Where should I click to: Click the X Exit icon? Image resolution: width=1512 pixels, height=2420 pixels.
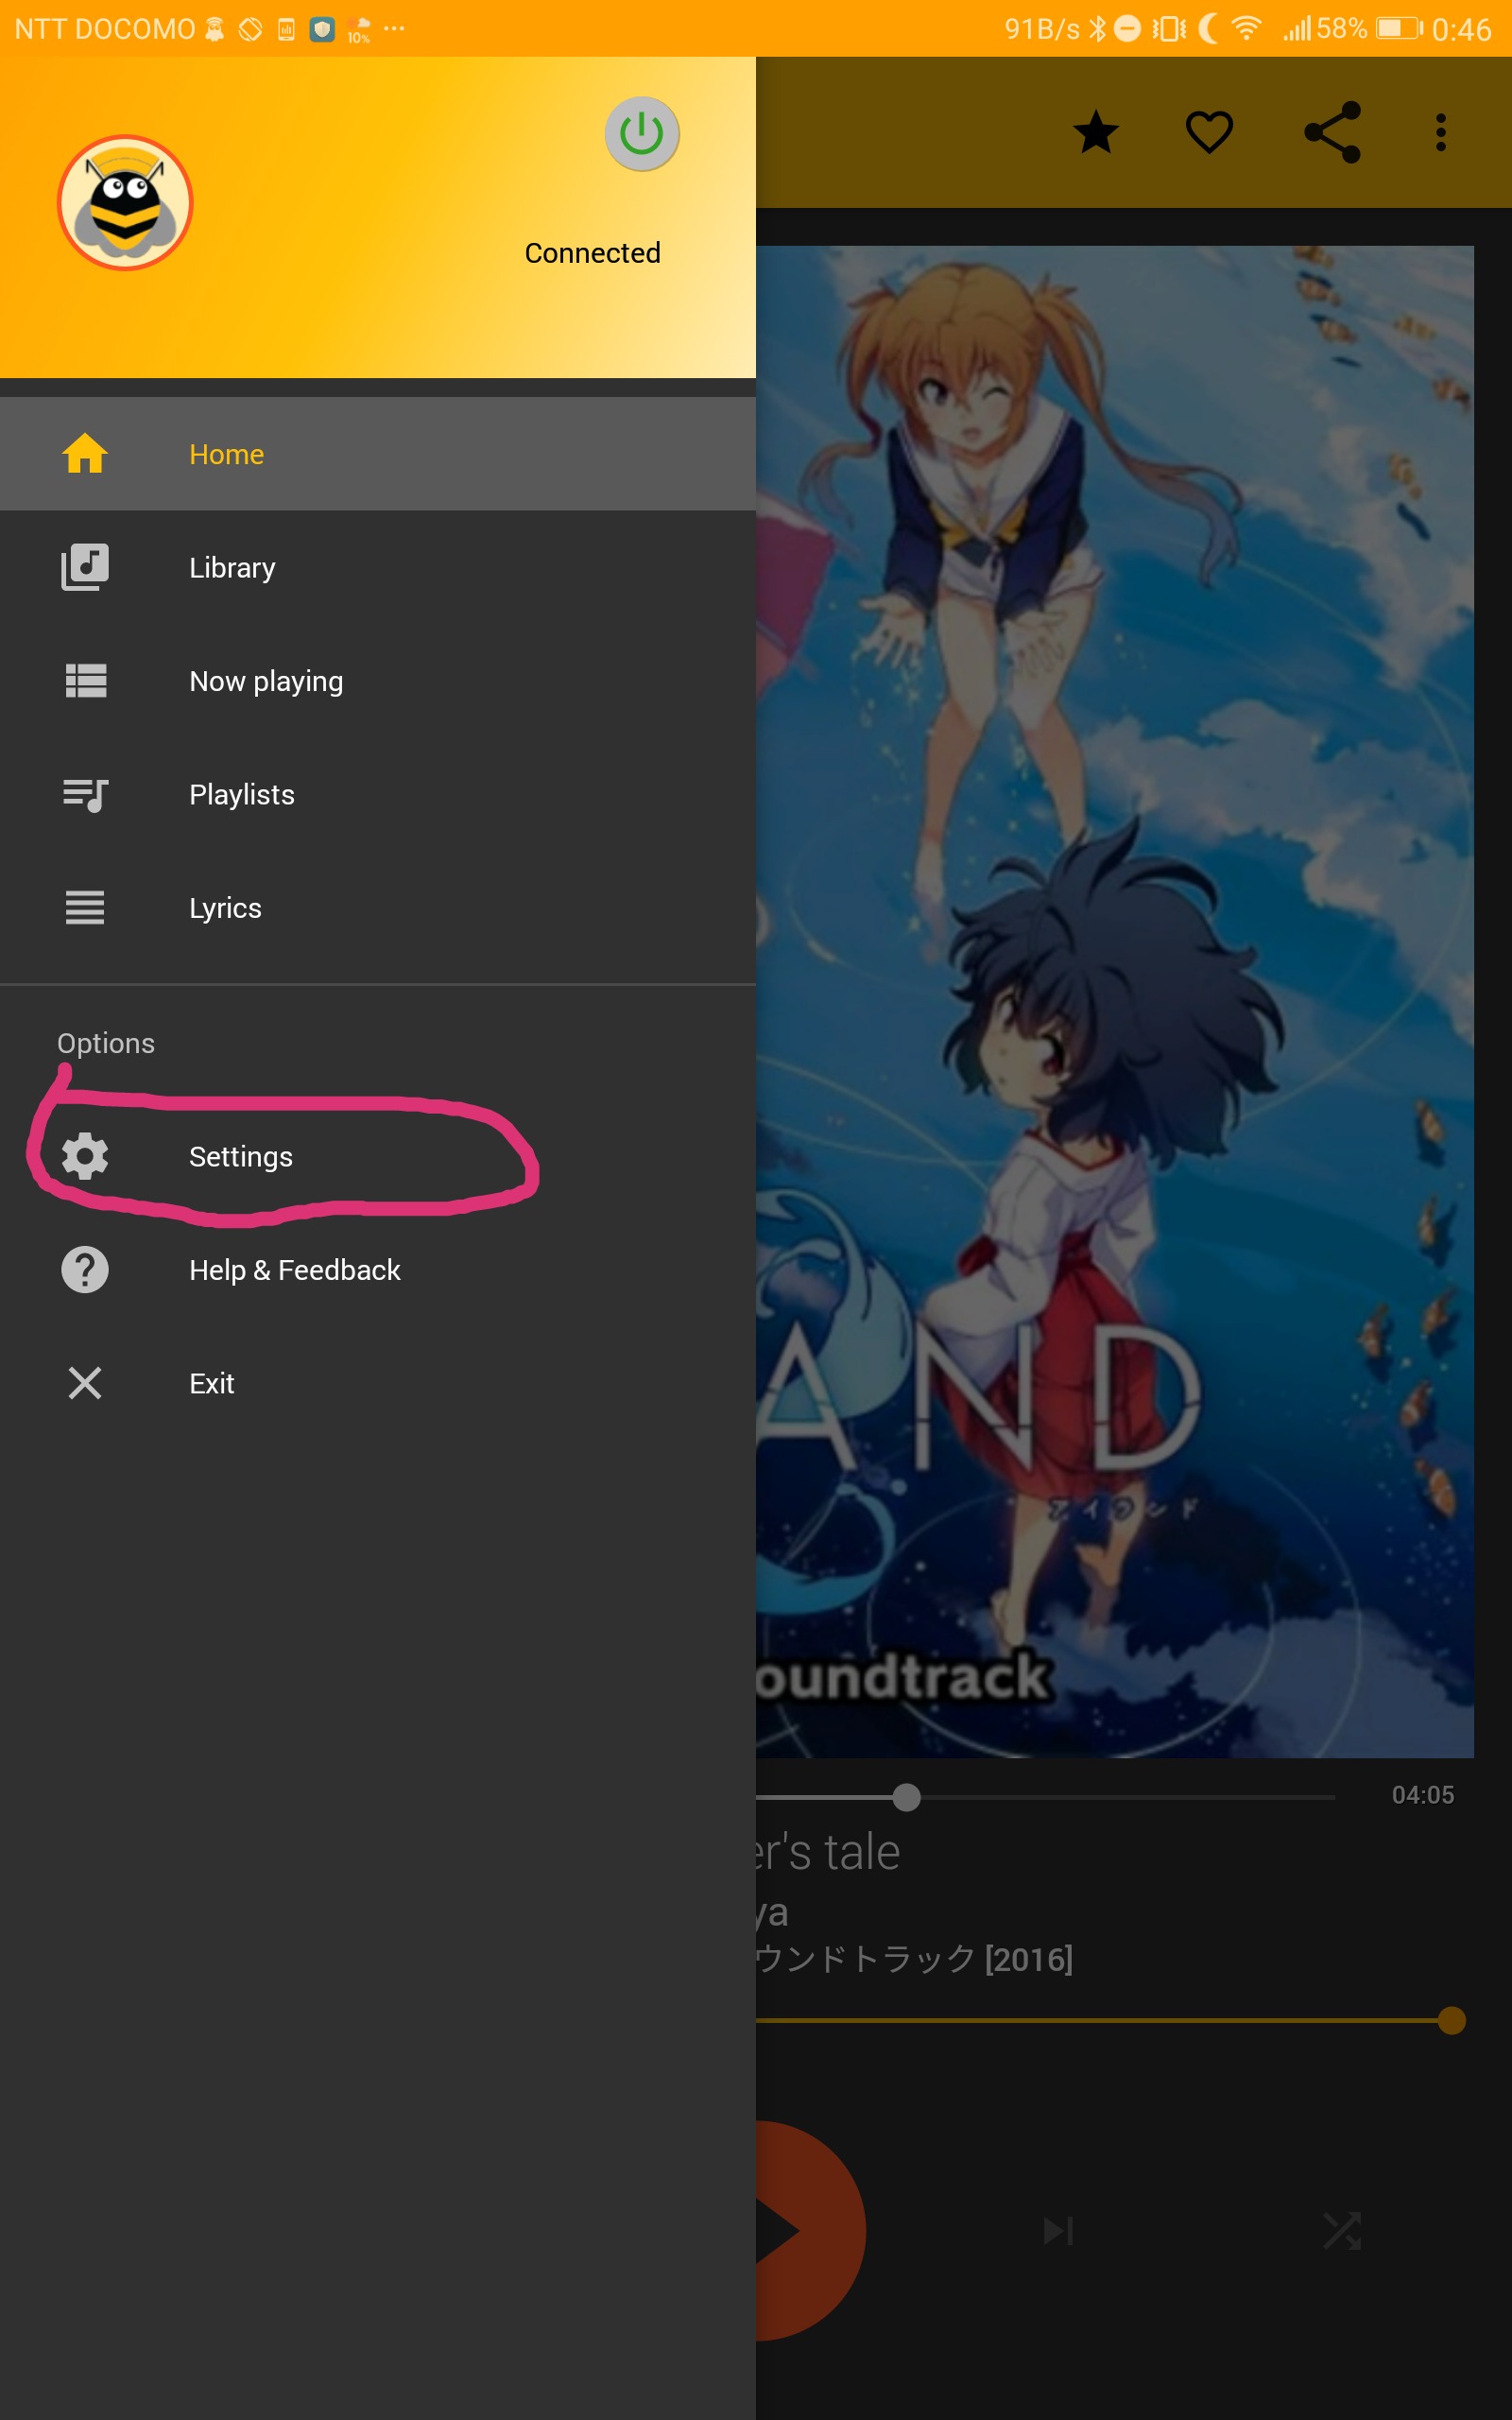[85, 1384]
